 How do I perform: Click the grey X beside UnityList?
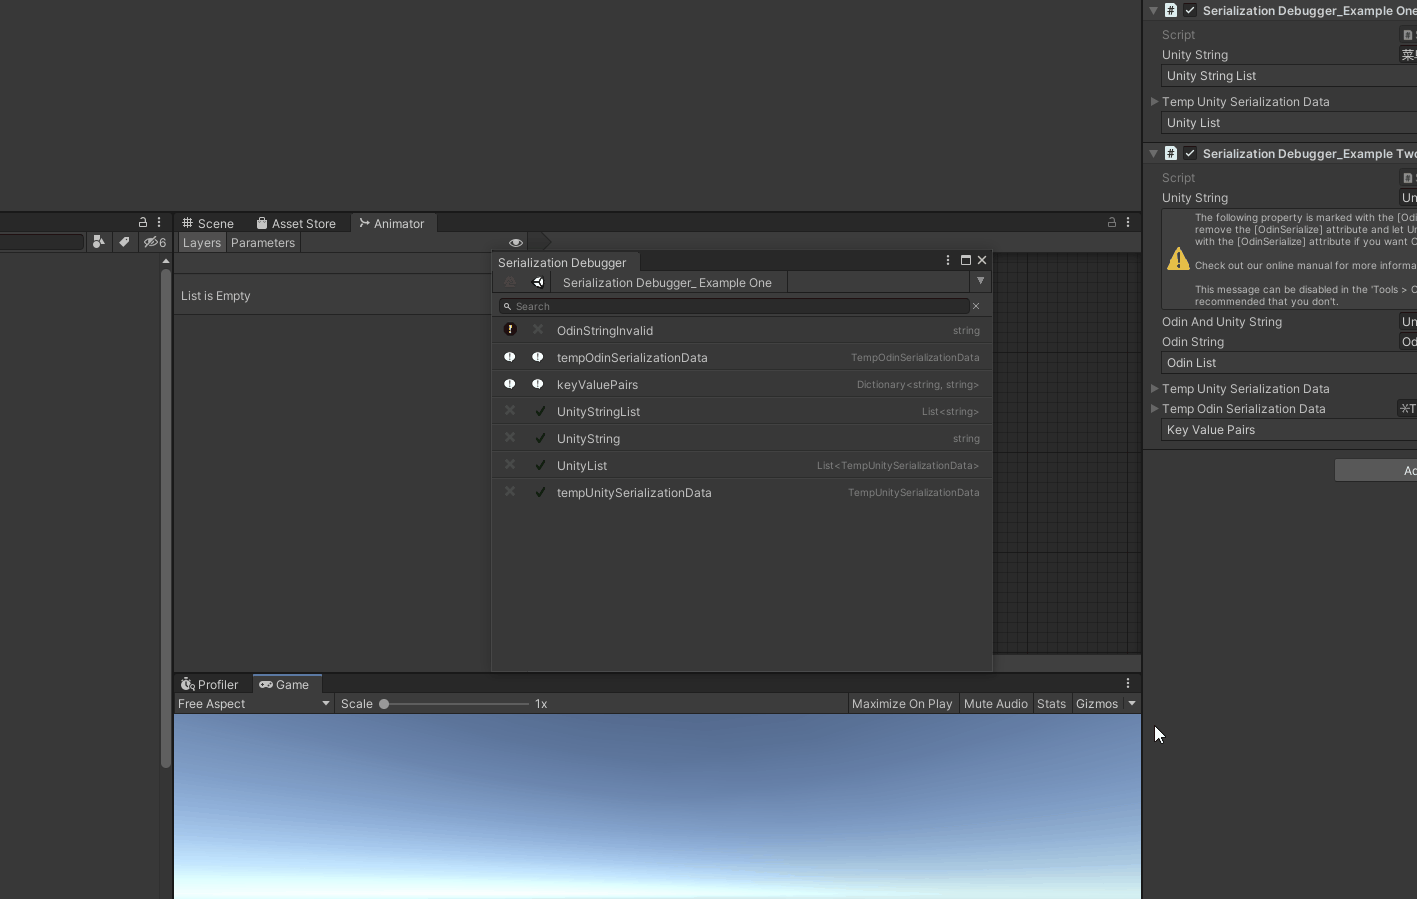tap(510, 465)
